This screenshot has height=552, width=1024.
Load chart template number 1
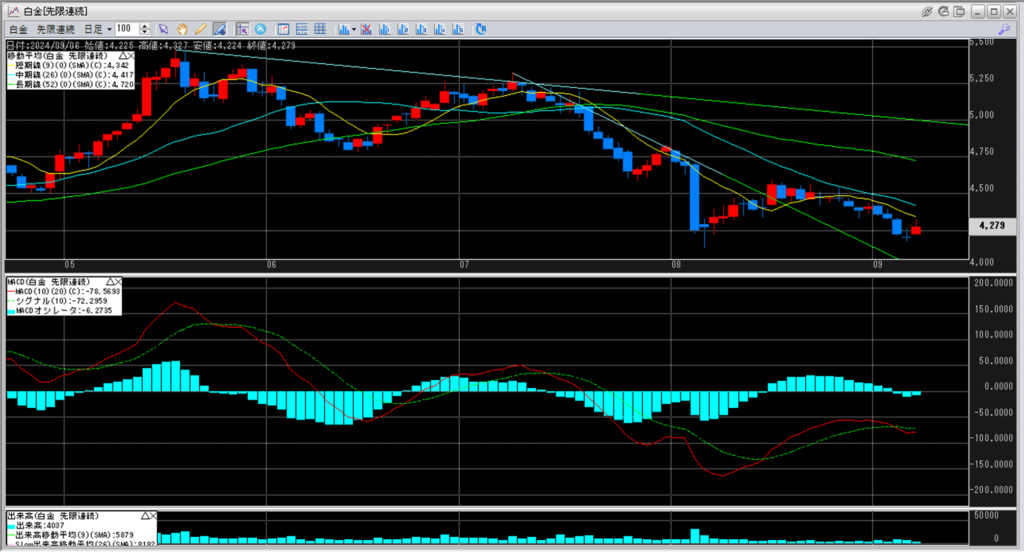click(x=385, y=29)
